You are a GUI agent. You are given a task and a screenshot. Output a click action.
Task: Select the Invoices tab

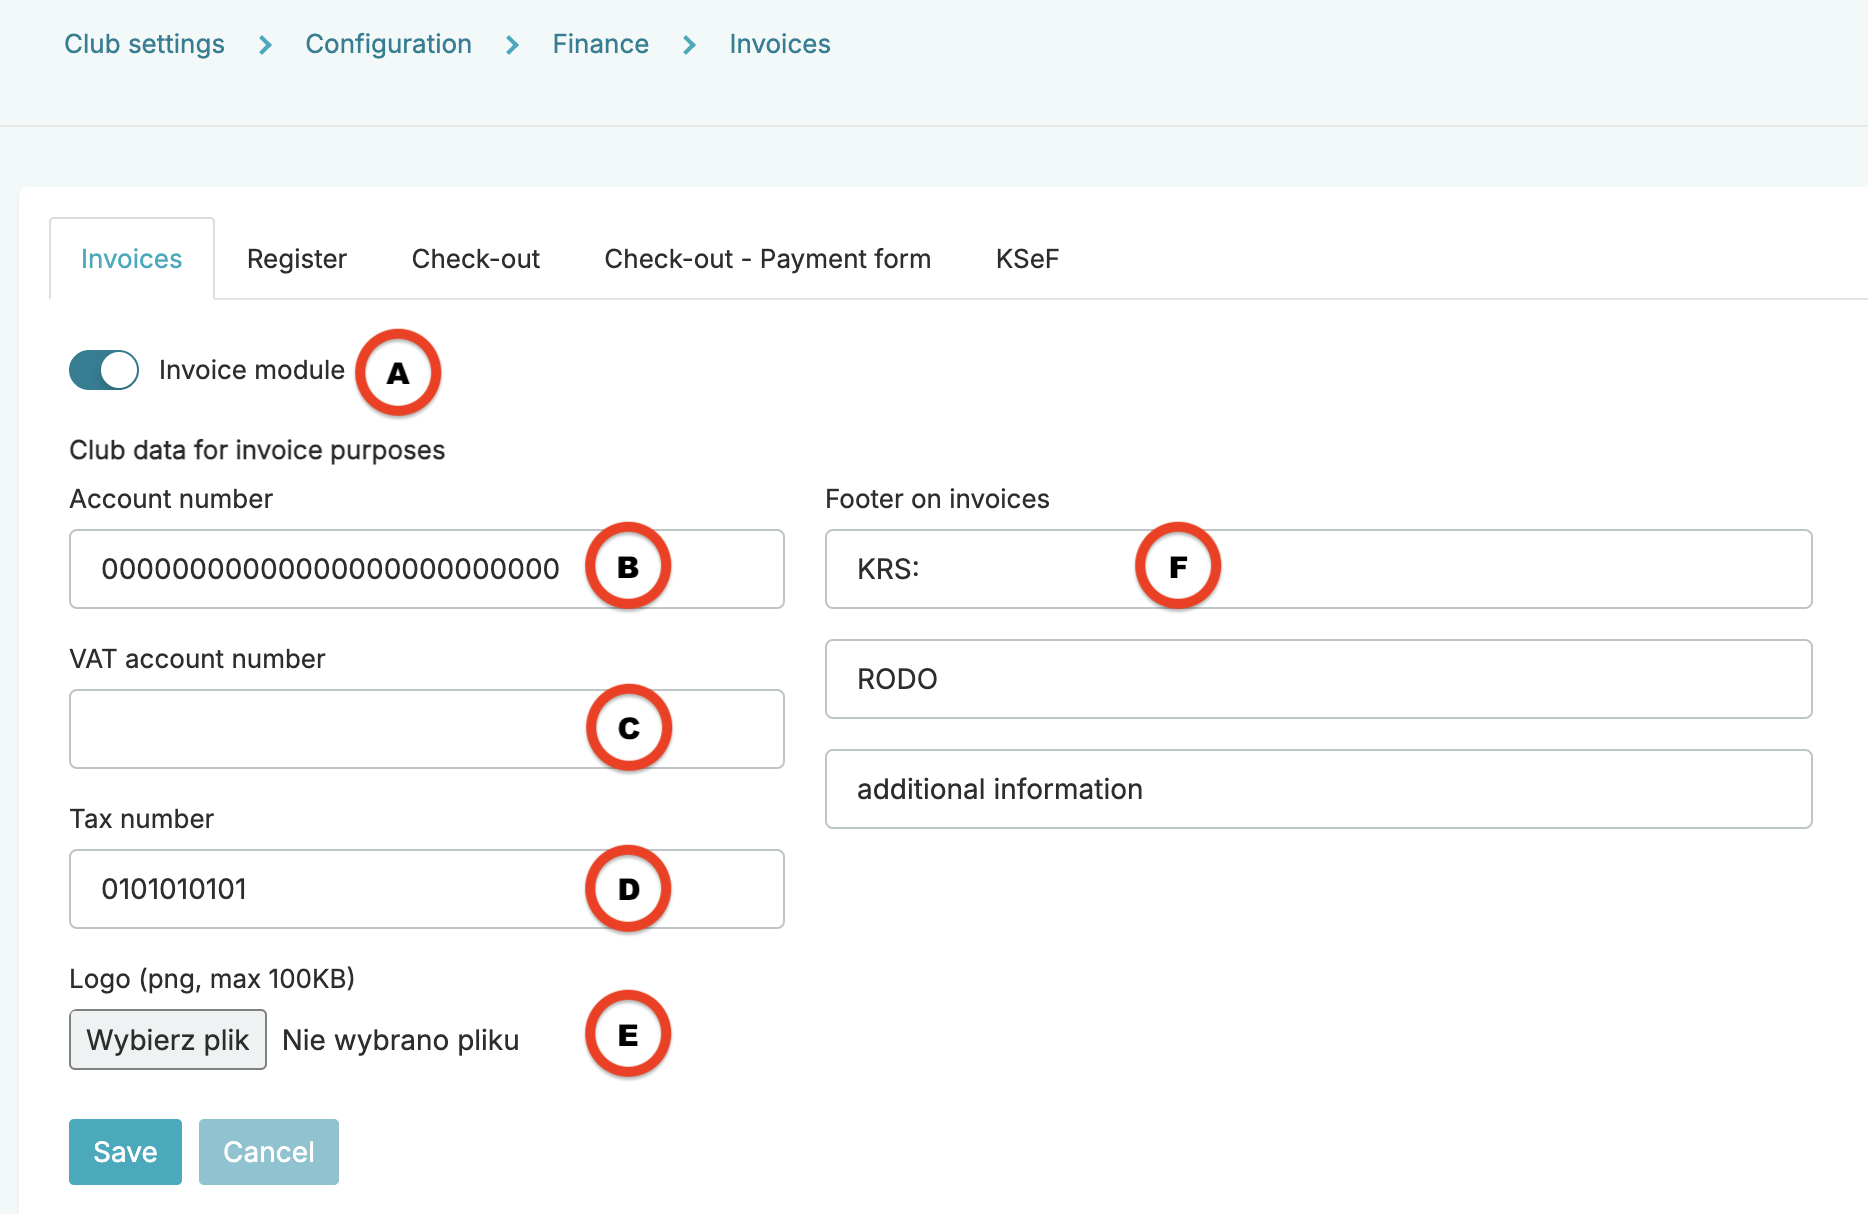[x=131, y=259]
